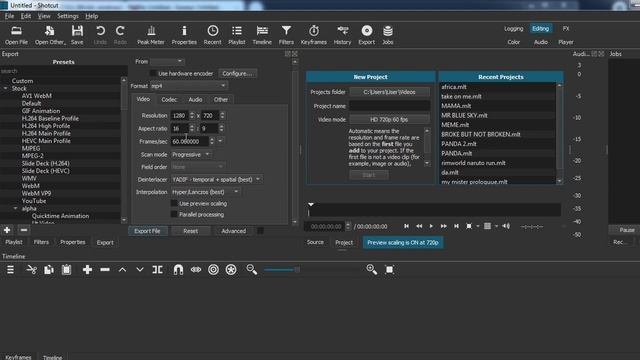Click the player scrub bar
Screen dimensions: 640x360
coord(434,211)
